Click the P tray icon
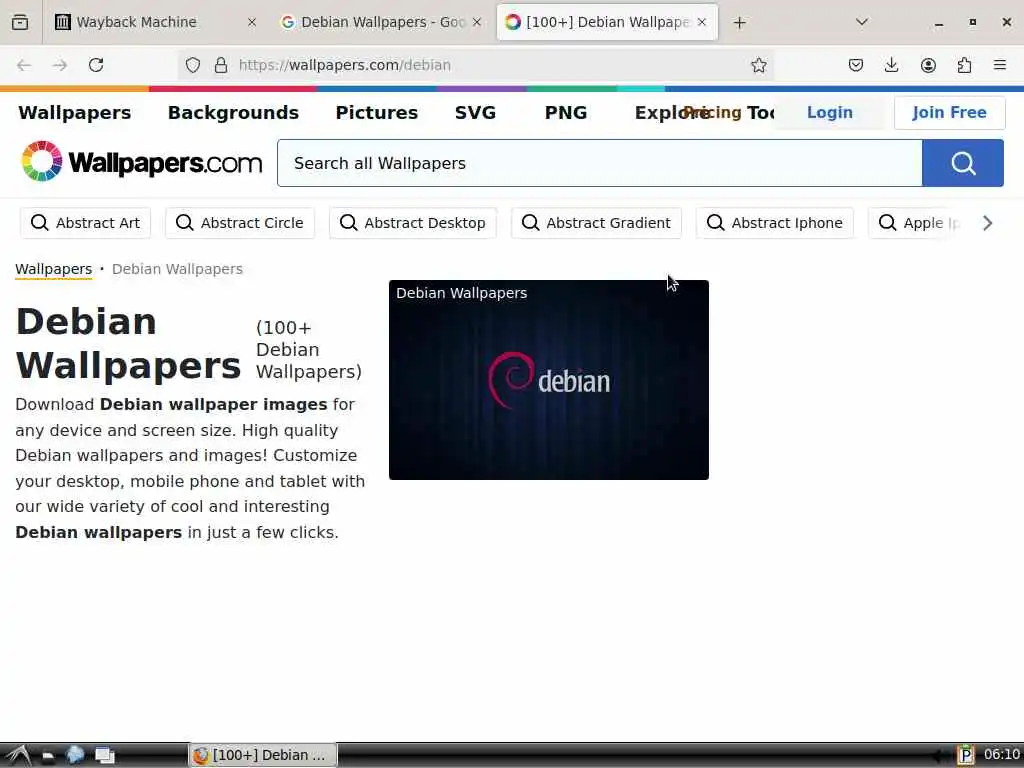Screen dimensions: 1024x768 966,755
